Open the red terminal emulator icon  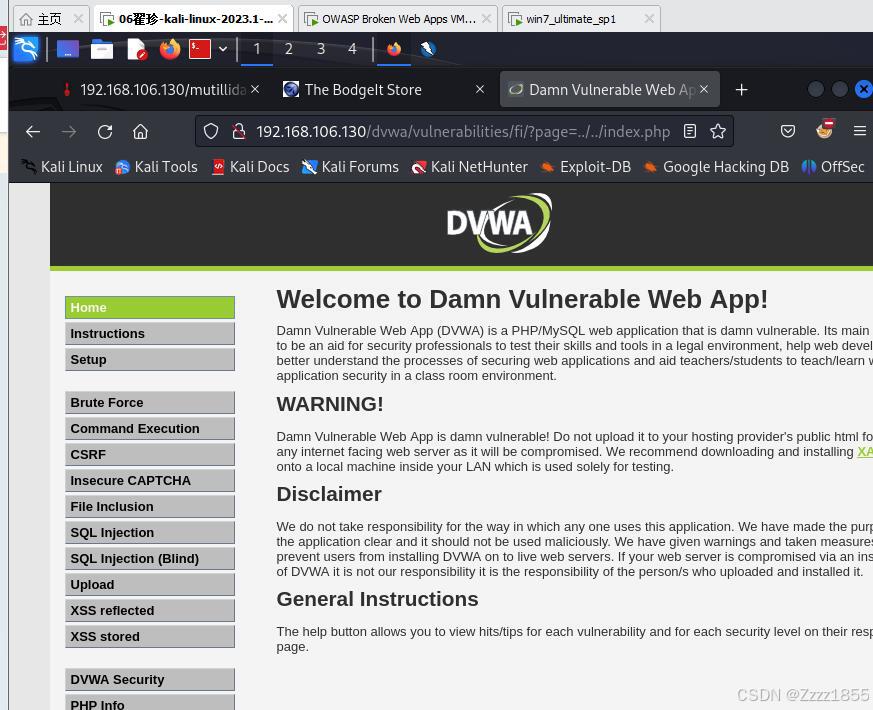(200, 49)
